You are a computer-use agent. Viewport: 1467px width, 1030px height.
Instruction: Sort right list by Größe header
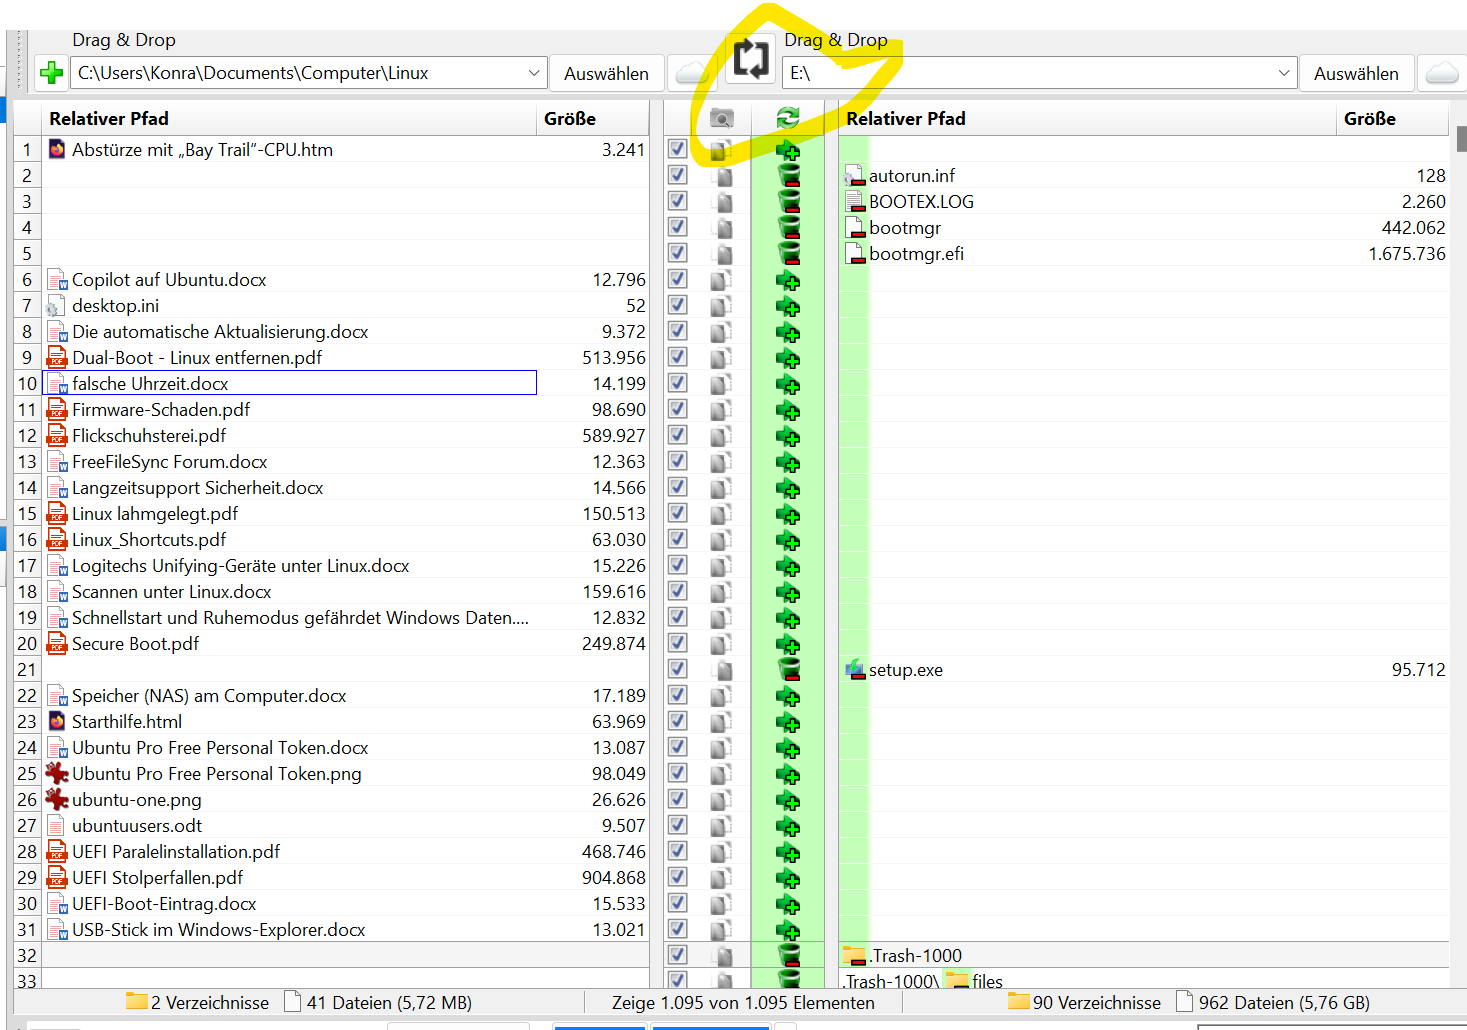click(1393, 118)
